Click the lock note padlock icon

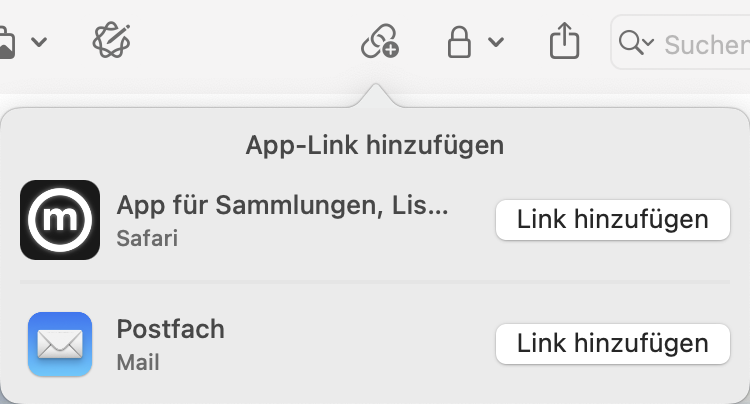coord(459,42)
